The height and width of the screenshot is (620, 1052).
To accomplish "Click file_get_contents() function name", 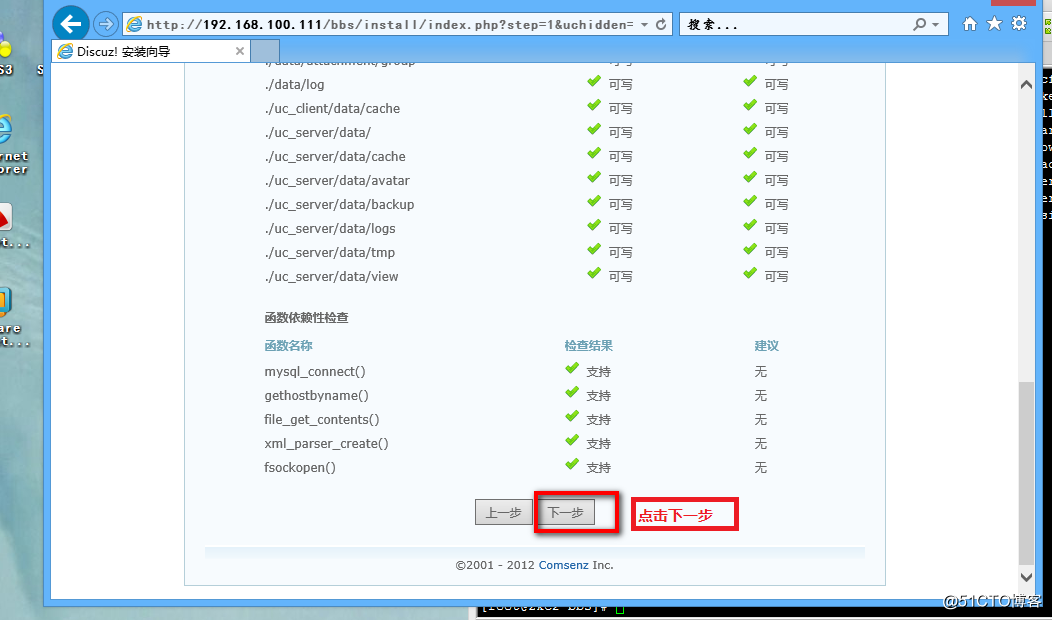I will tap(322, 420).
